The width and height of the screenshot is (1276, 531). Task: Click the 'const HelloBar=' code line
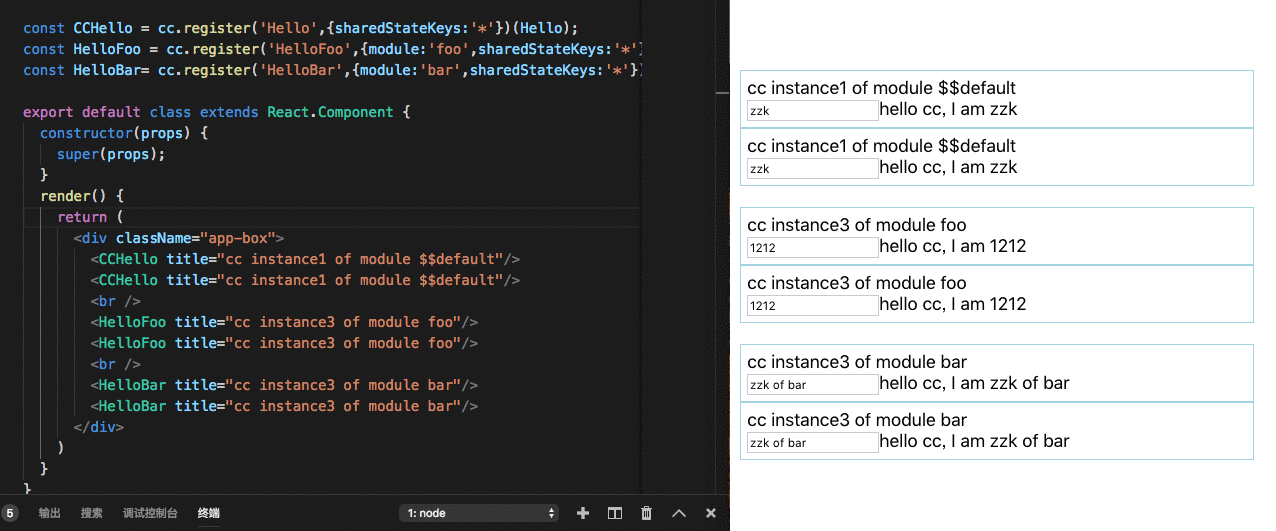coord(331,70)
